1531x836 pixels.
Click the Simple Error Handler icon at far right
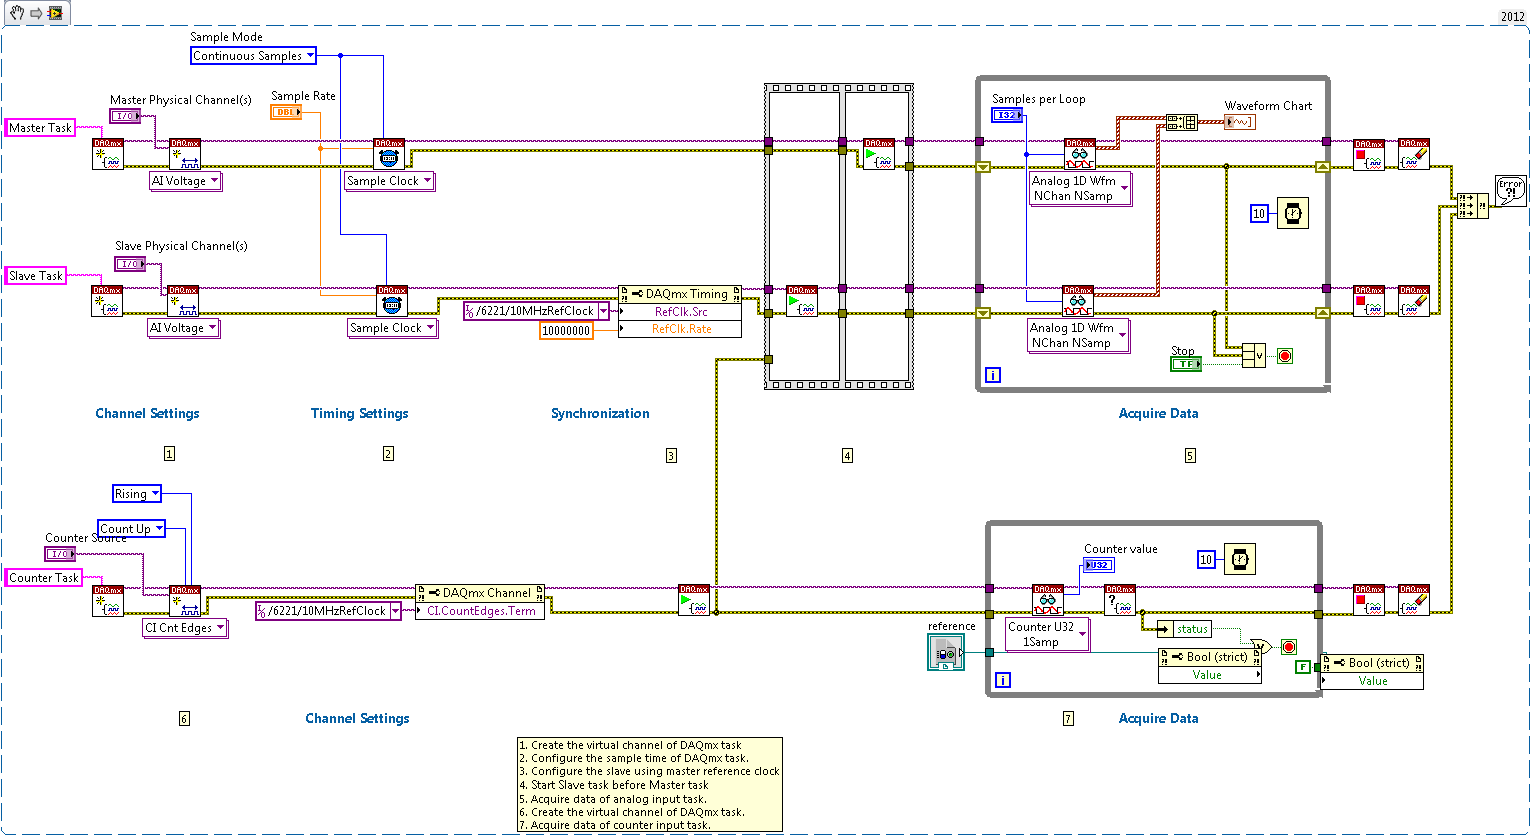click(1510, 190)
